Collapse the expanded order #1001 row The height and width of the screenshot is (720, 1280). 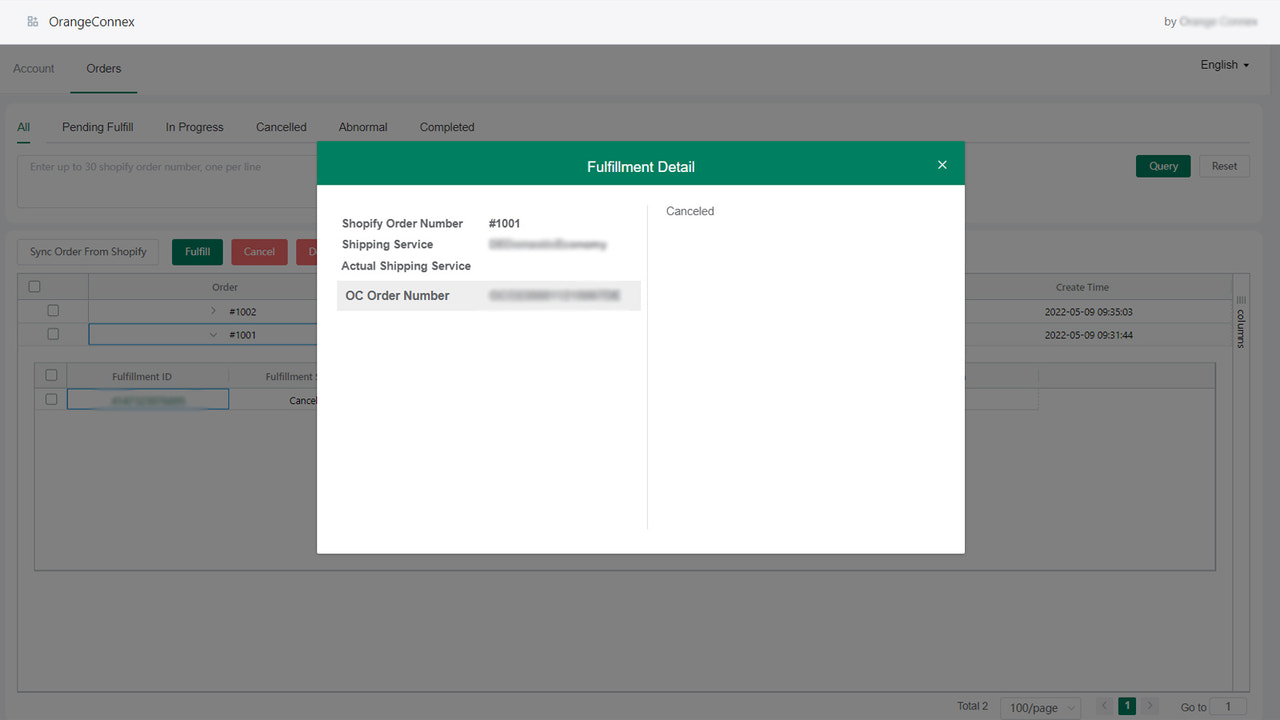pos(213,334)
